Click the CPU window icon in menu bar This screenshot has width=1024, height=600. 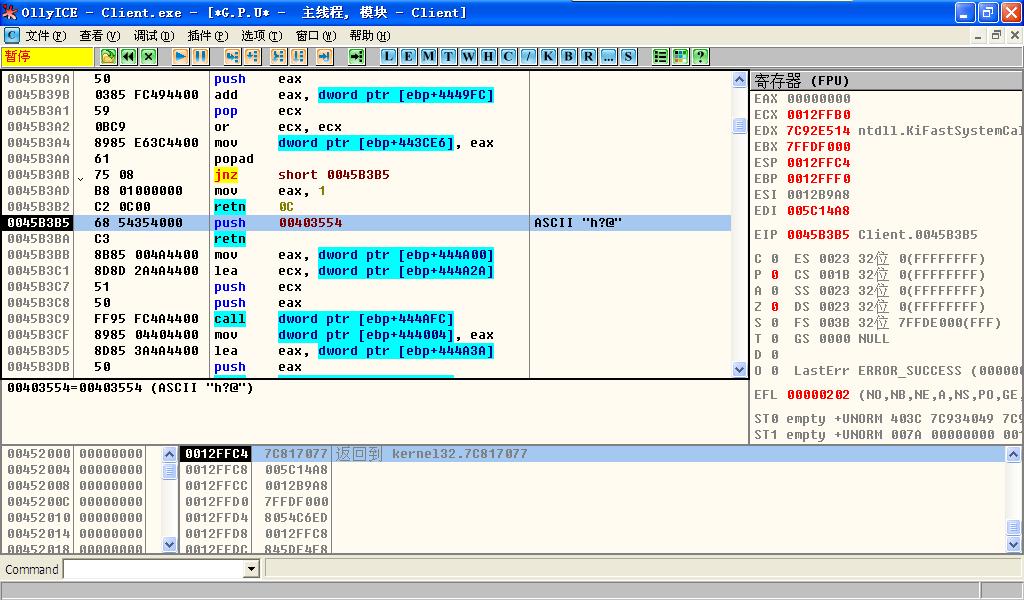12,35
